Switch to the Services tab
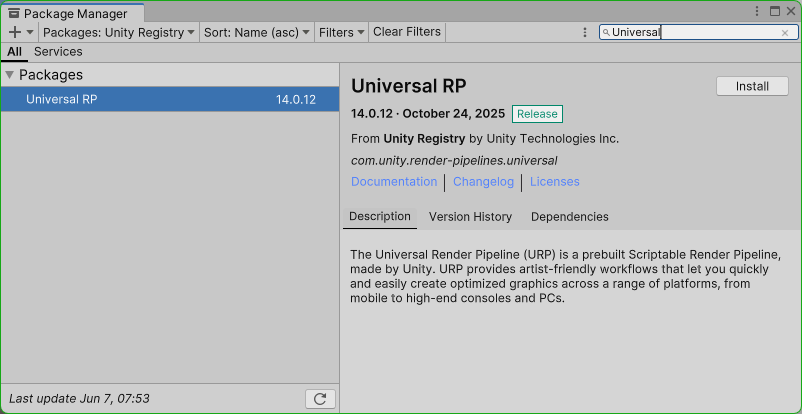This screenshot has width=802, height=414. click(x=58, y=52)
